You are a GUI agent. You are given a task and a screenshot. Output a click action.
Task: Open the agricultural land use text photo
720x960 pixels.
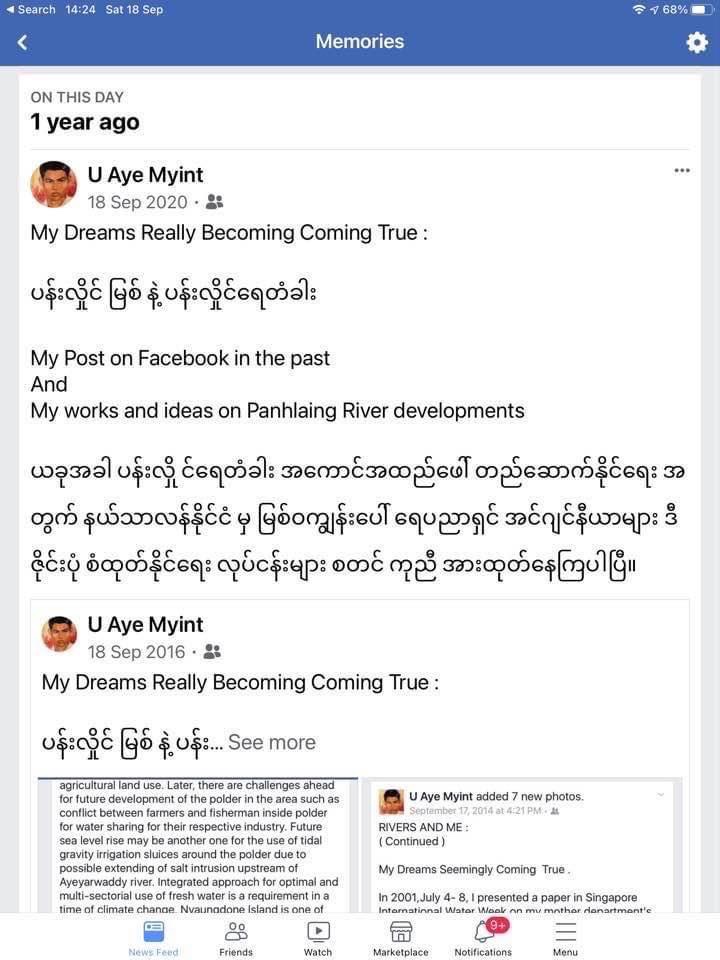(x=198, y=845)
